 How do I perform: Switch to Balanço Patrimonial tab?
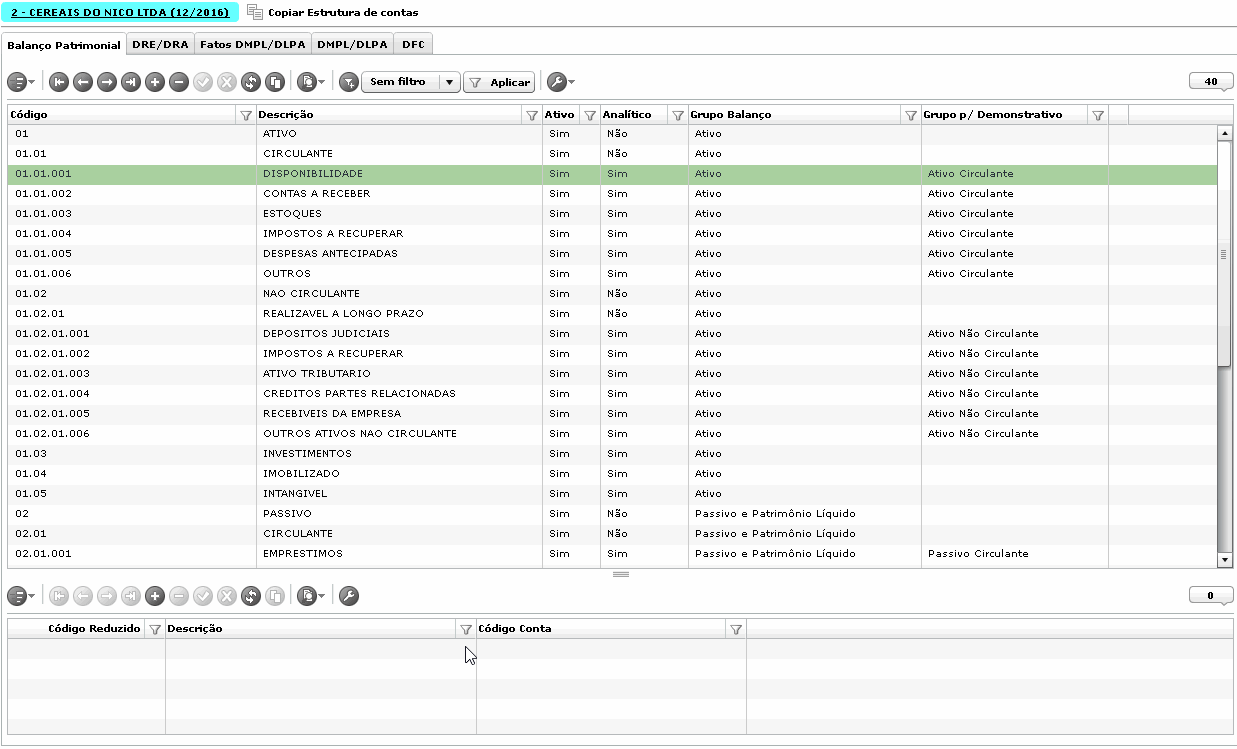pyautogui.click(x=64, y=45)
